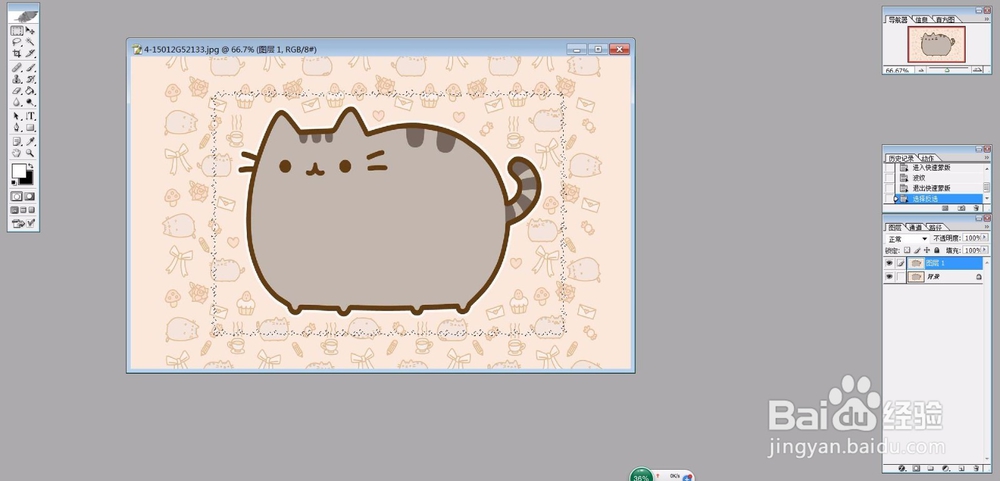Select the Crop tool
The height and width of the screenshot is (481, 1000).
(17, 53)
